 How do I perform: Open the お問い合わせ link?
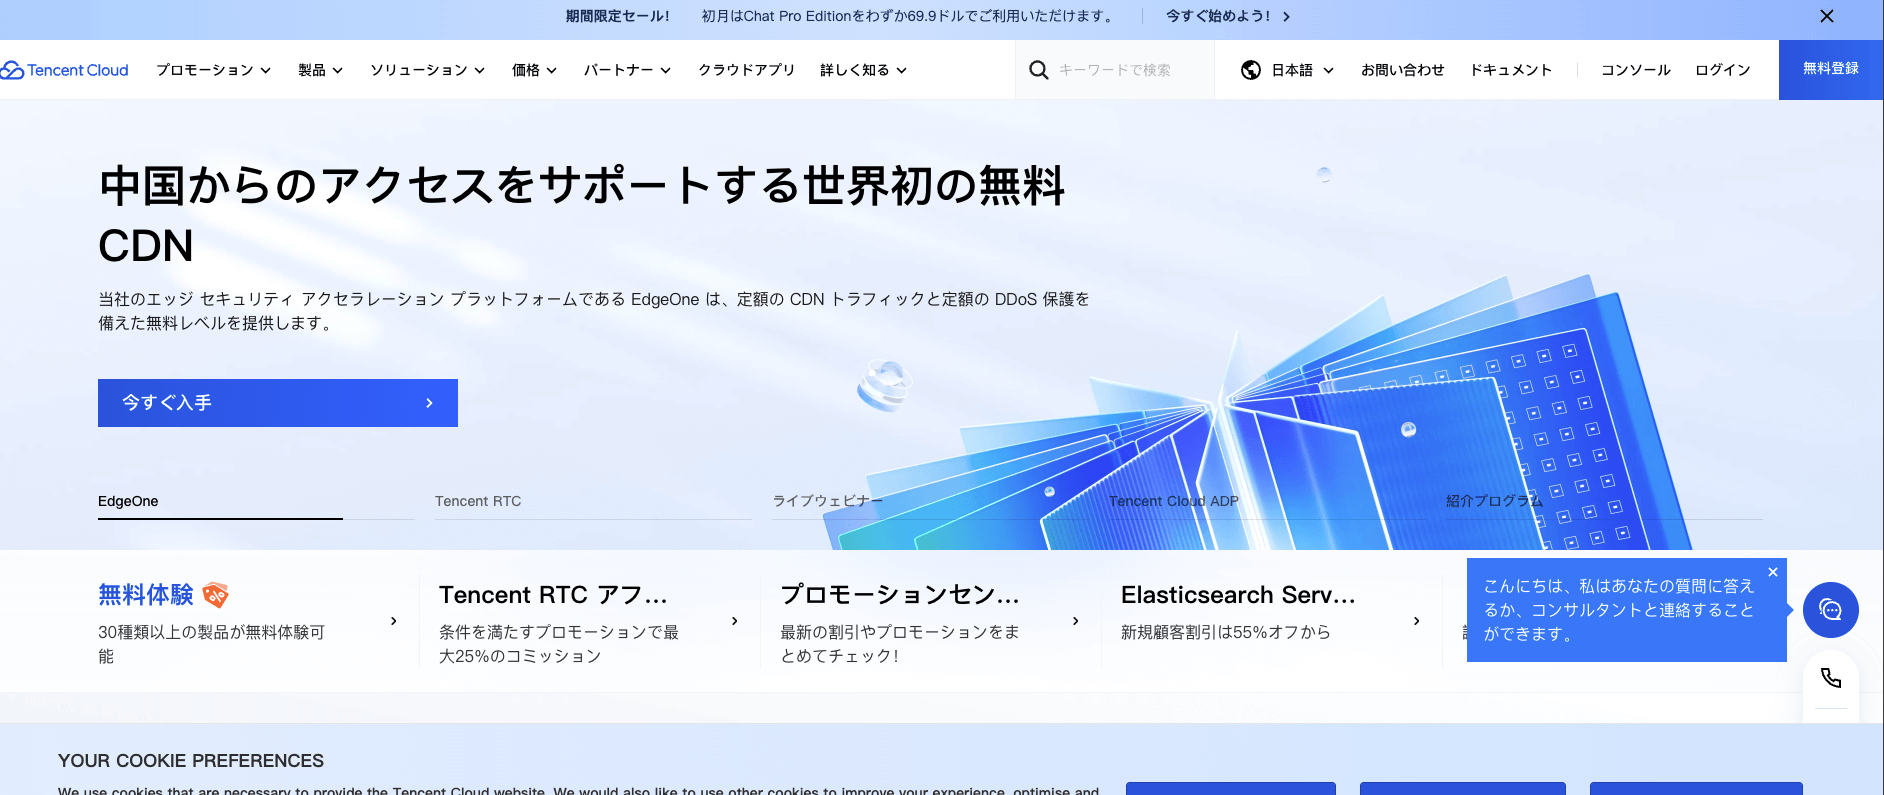point(1403,70)
